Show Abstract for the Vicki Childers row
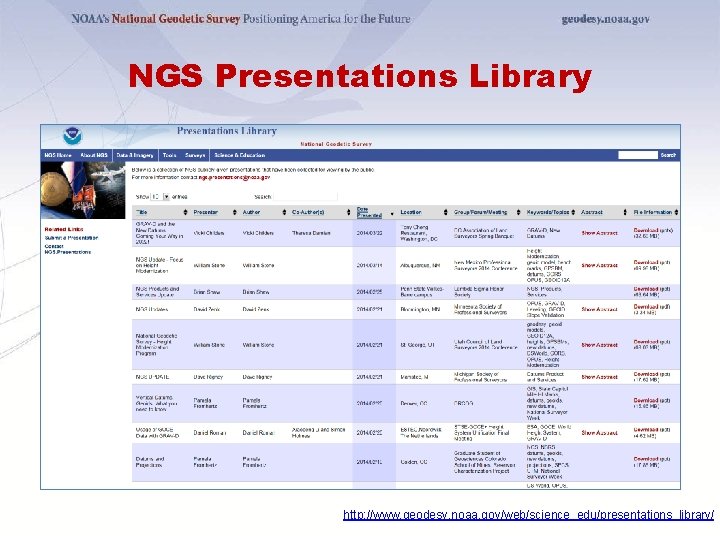The height and width of the screenshot is (540, 720). tap(599, 233)
